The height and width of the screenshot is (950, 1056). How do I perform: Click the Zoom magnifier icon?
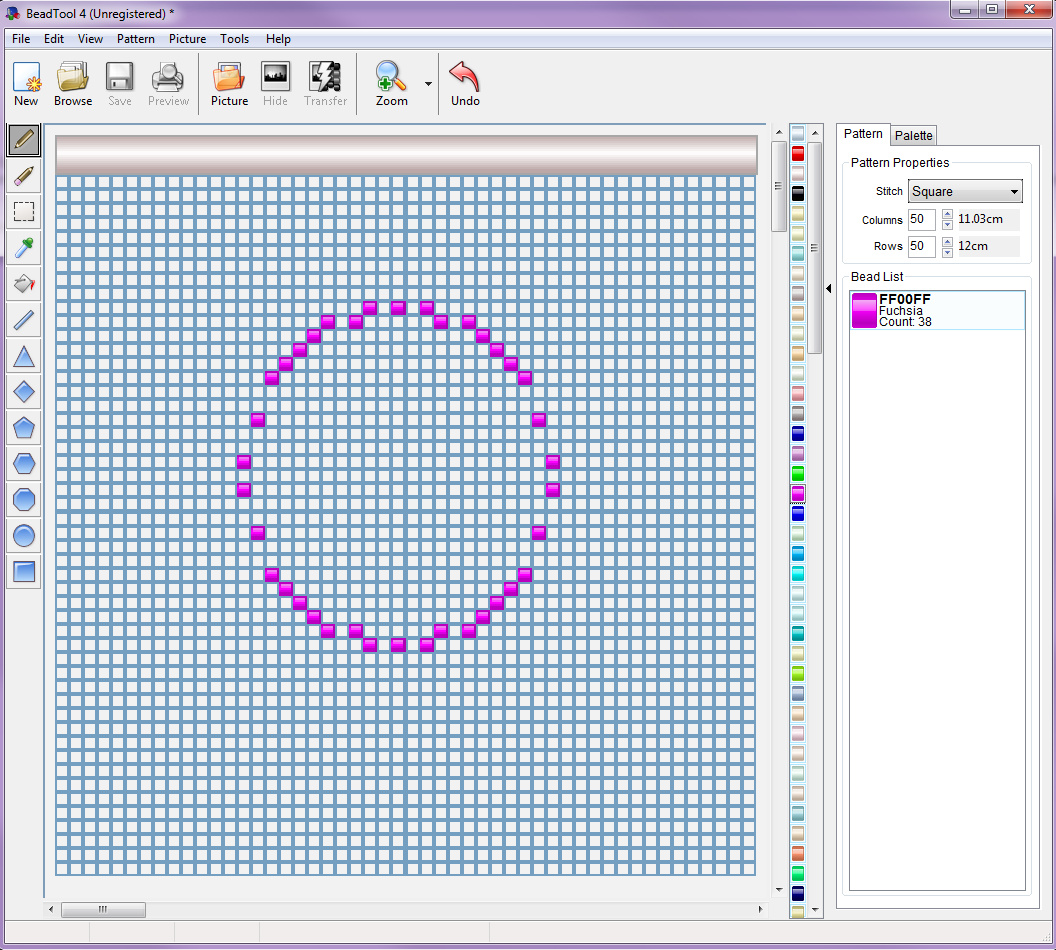[x=391, y=83]
